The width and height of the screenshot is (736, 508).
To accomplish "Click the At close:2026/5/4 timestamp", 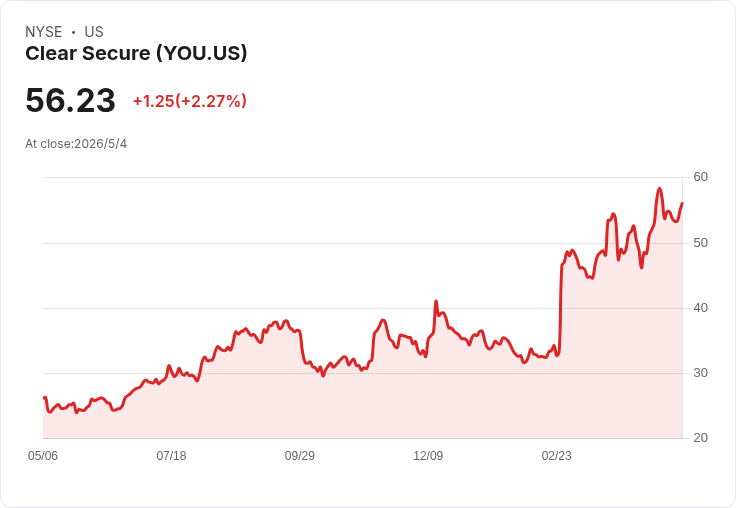I will click(x=76, y=144).
